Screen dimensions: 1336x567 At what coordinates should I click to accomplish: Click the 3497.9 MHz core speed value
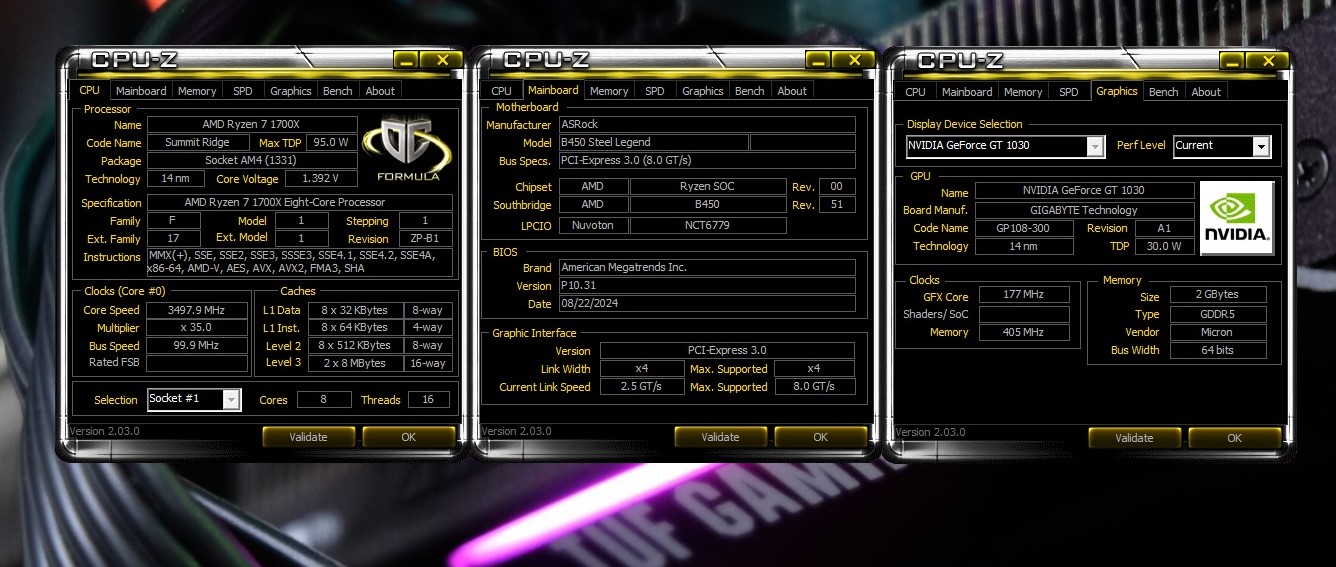[197, 310]
